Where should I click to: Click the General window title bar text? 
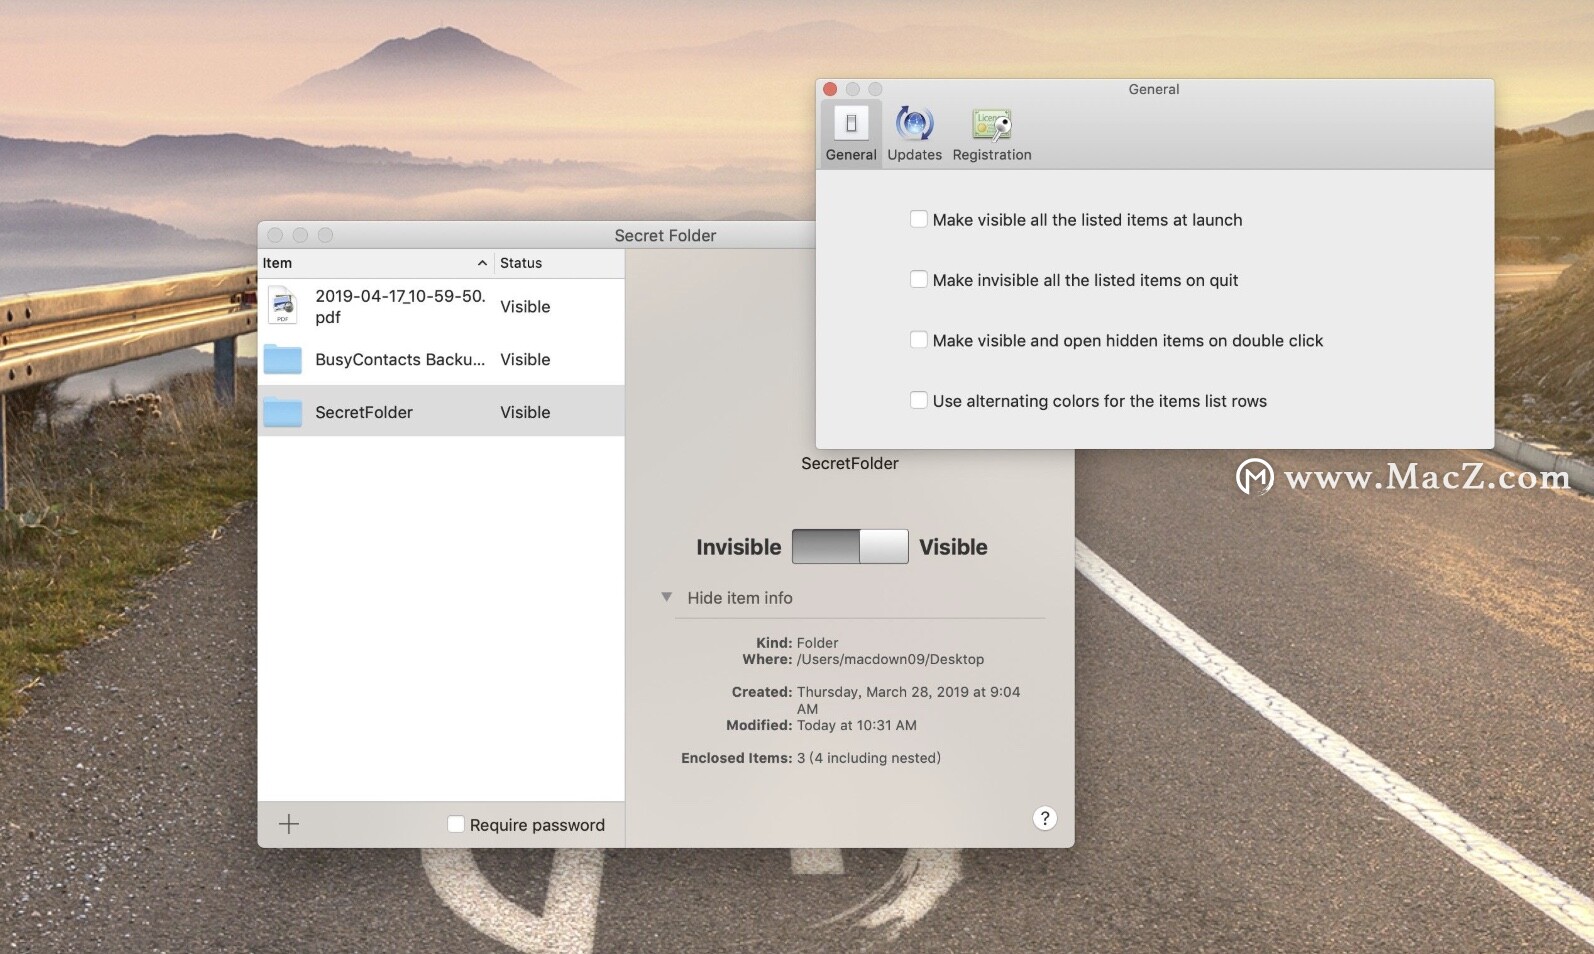tap(1154, 89)
